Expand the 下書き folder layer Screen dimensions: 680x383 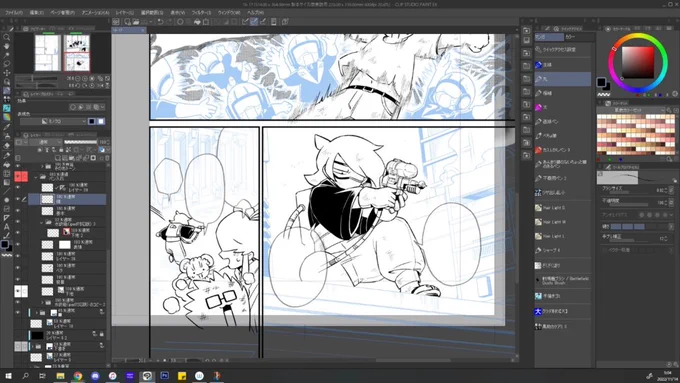[x=32, y=346]
